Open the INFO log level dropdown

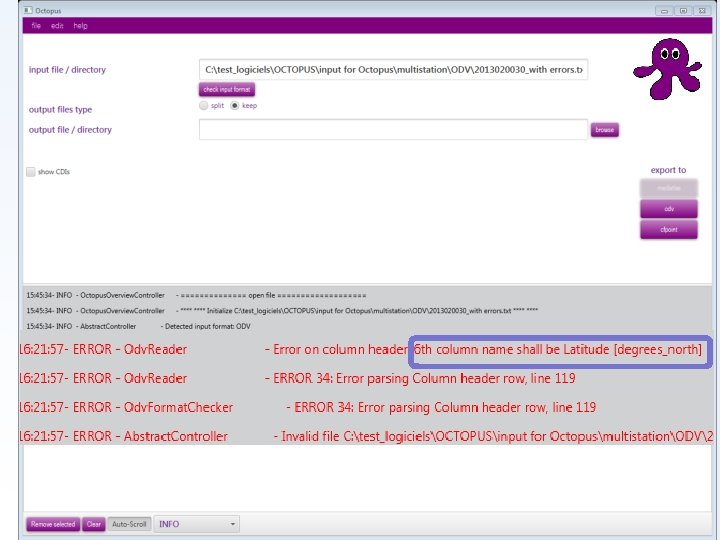197,524
